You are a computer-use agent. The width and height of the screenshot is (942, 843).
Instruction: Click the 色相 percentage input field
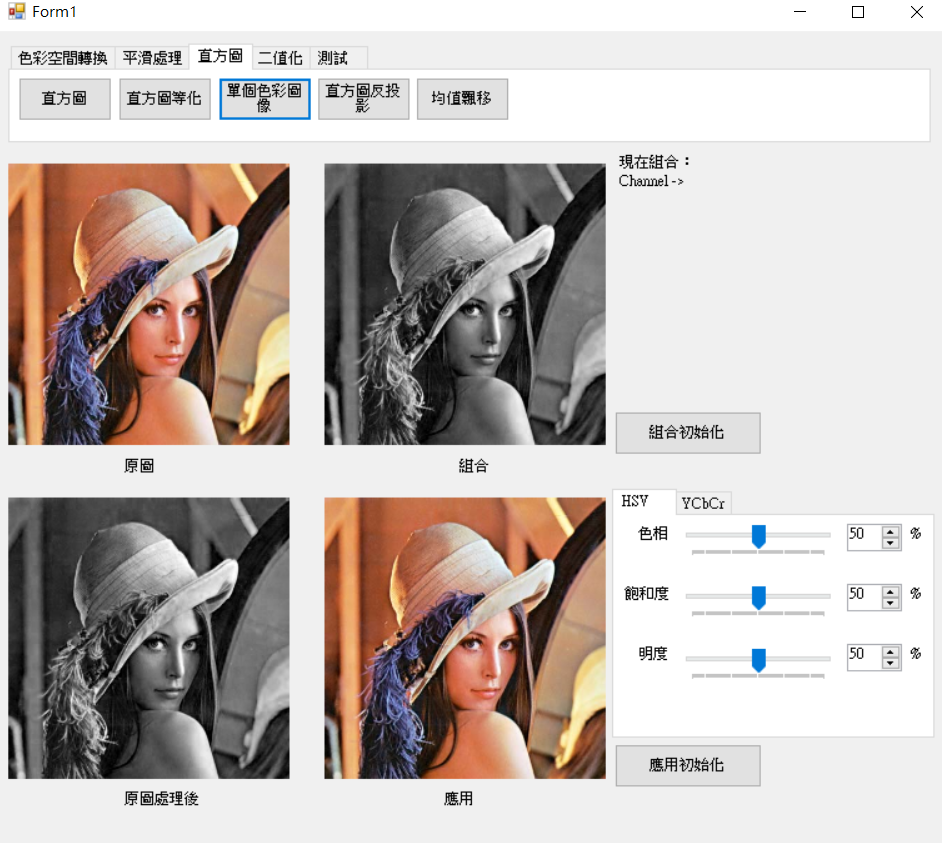[865, 537]
